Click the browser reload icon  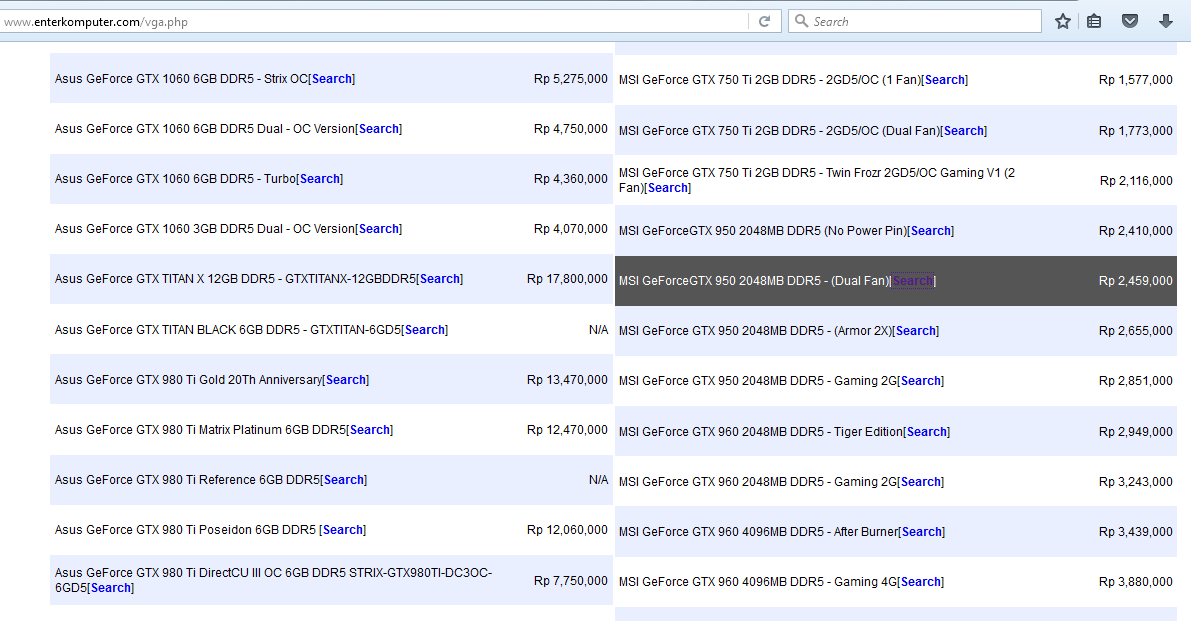point(765,21)
